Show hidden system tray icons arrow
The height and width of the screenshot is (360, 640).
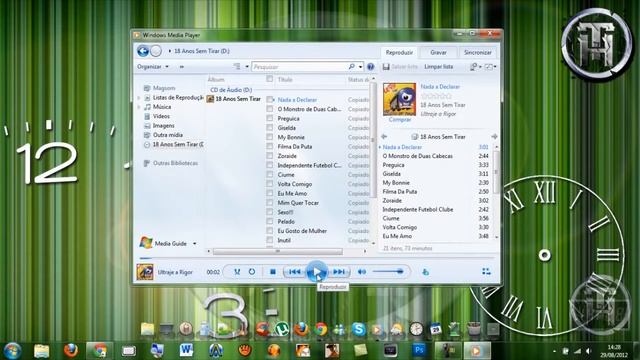coord(554,351)
